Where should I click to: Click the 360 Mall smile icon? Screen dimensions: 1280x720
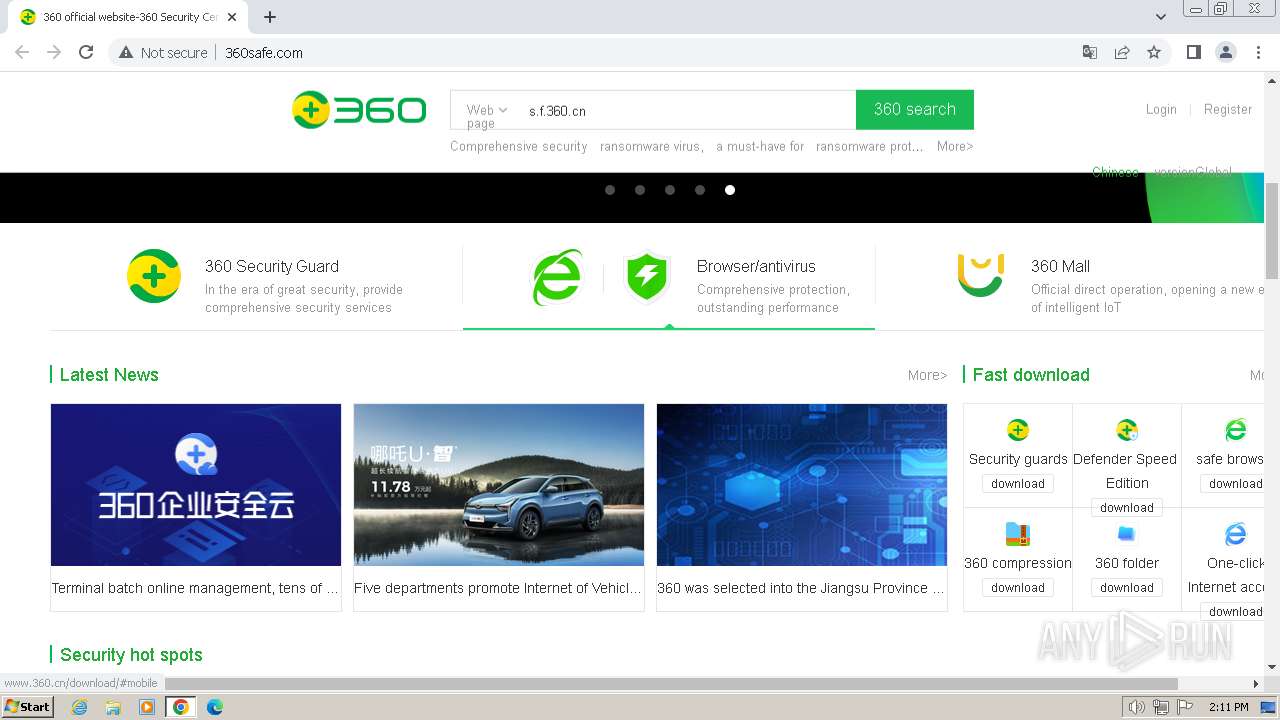pyautogui.click(x=980, y=276)
